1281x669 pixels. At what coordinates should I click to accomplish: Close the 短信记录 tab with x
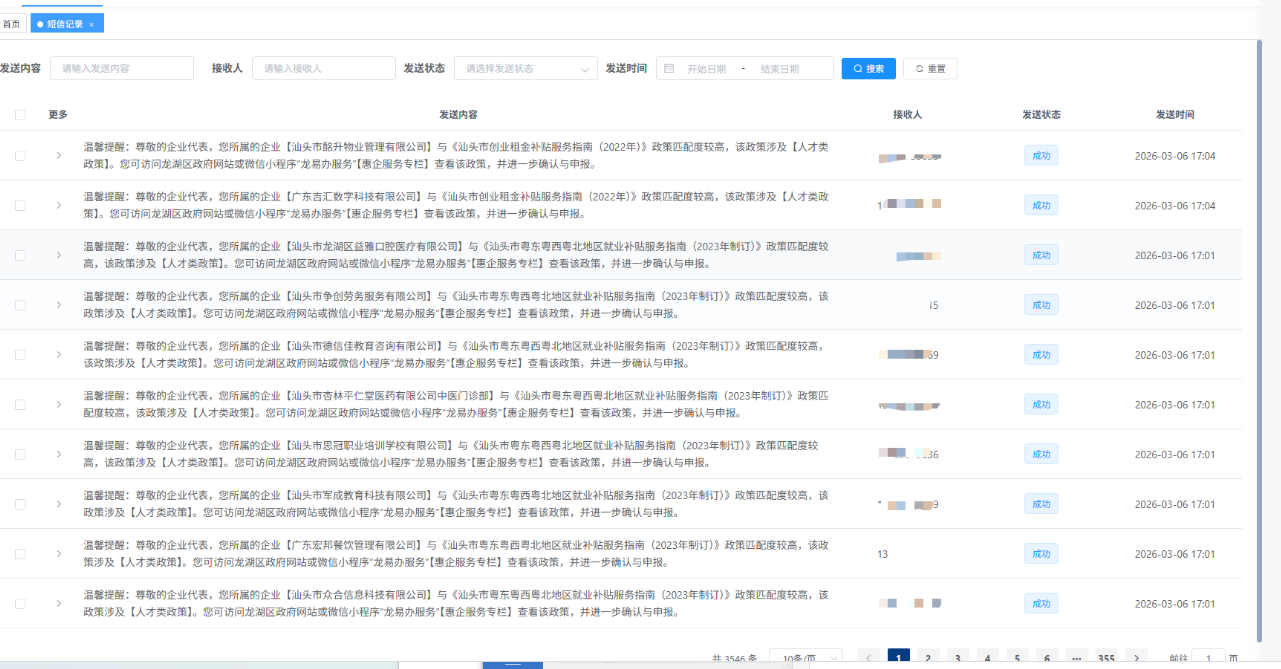click(92, 24)
